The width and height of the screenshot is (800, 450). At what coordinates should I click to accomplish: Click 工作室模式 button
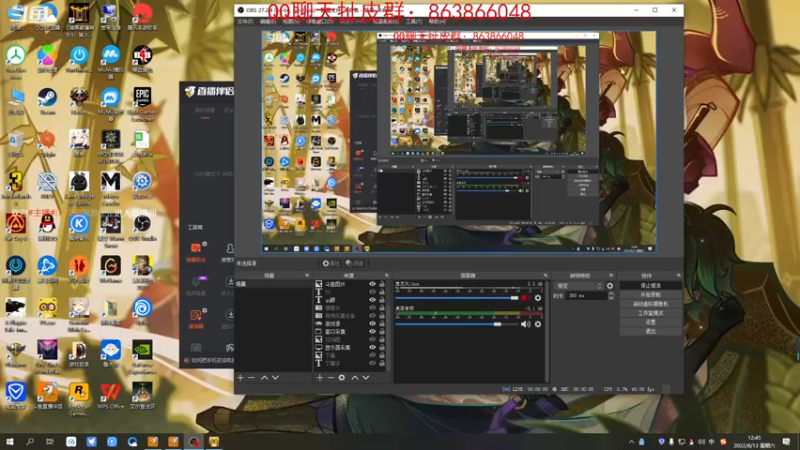tap(651, 313)
